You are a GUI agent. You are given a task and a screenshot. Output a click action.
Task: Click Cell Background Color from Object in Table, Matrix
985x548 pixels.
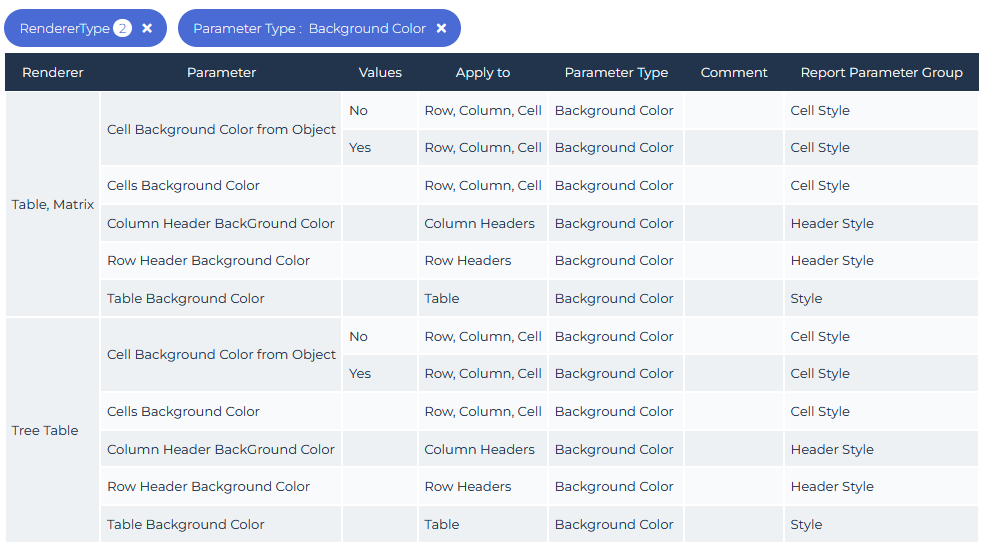221,130
